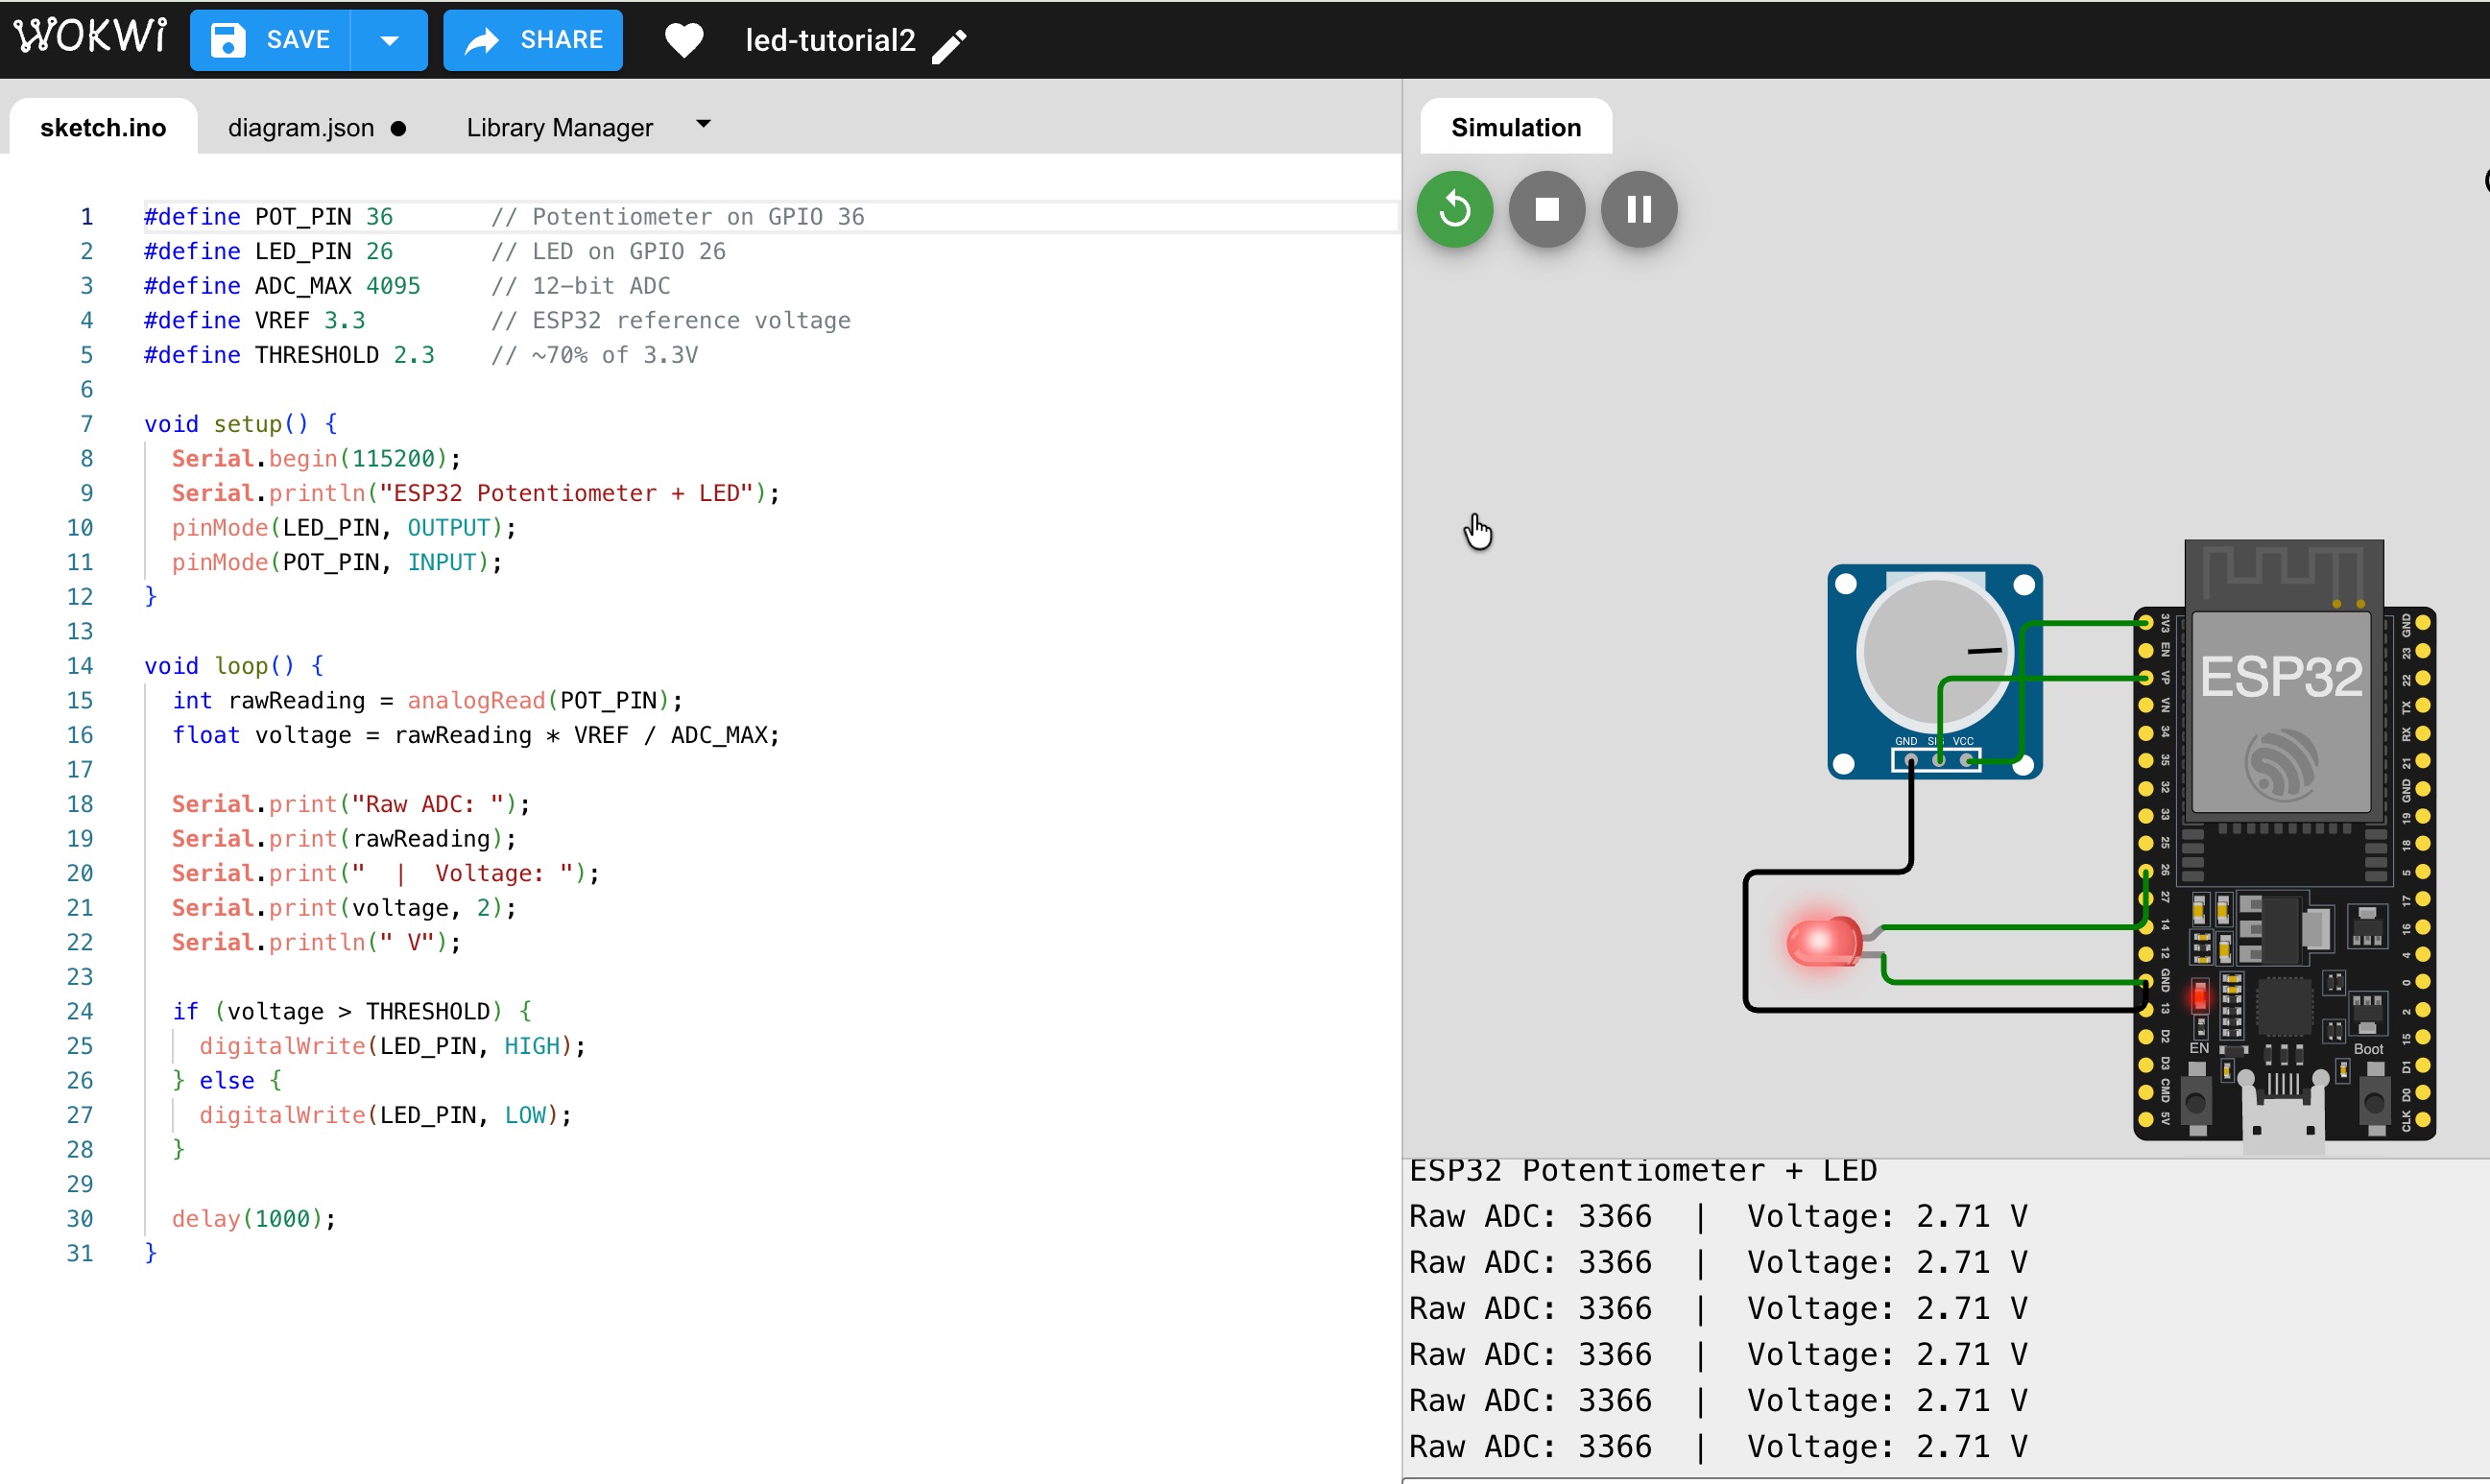Open the save options dropdown arrow
Viewport: 2490px width, 1484px height.
pyautogui.click(x=389, y=40)
